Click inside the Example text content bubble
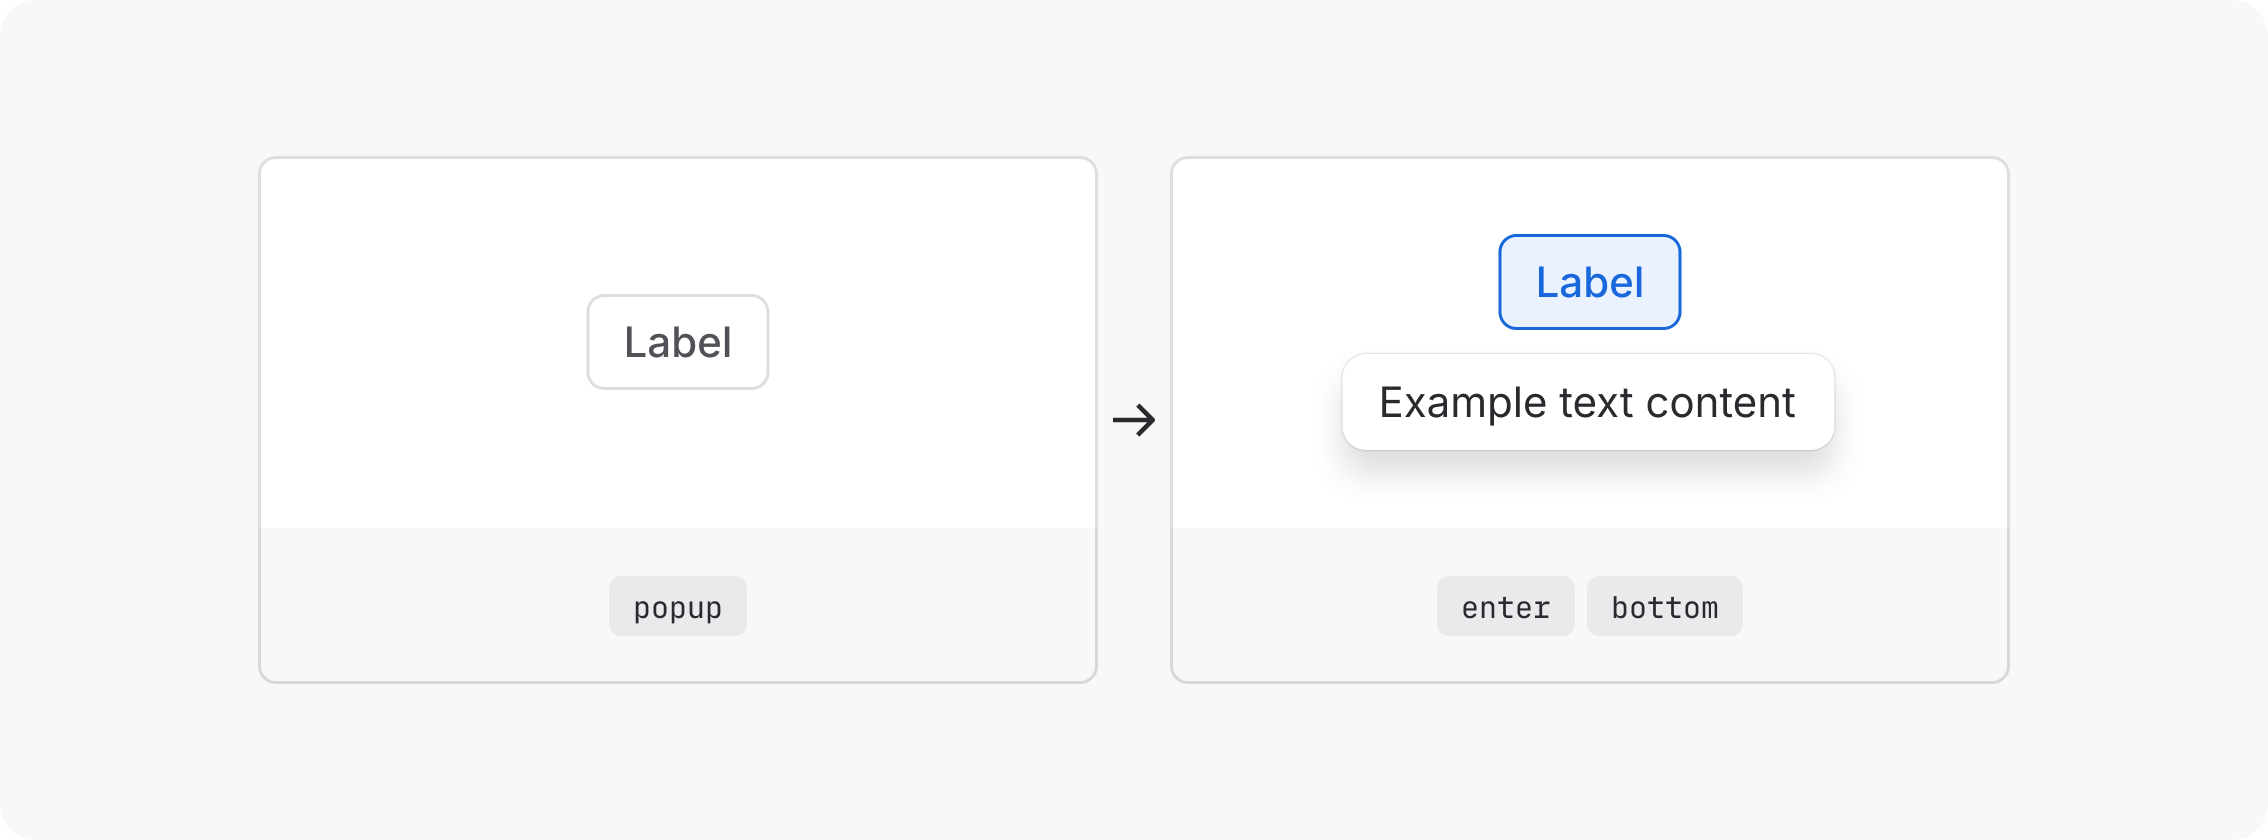 click(1587, 402)
